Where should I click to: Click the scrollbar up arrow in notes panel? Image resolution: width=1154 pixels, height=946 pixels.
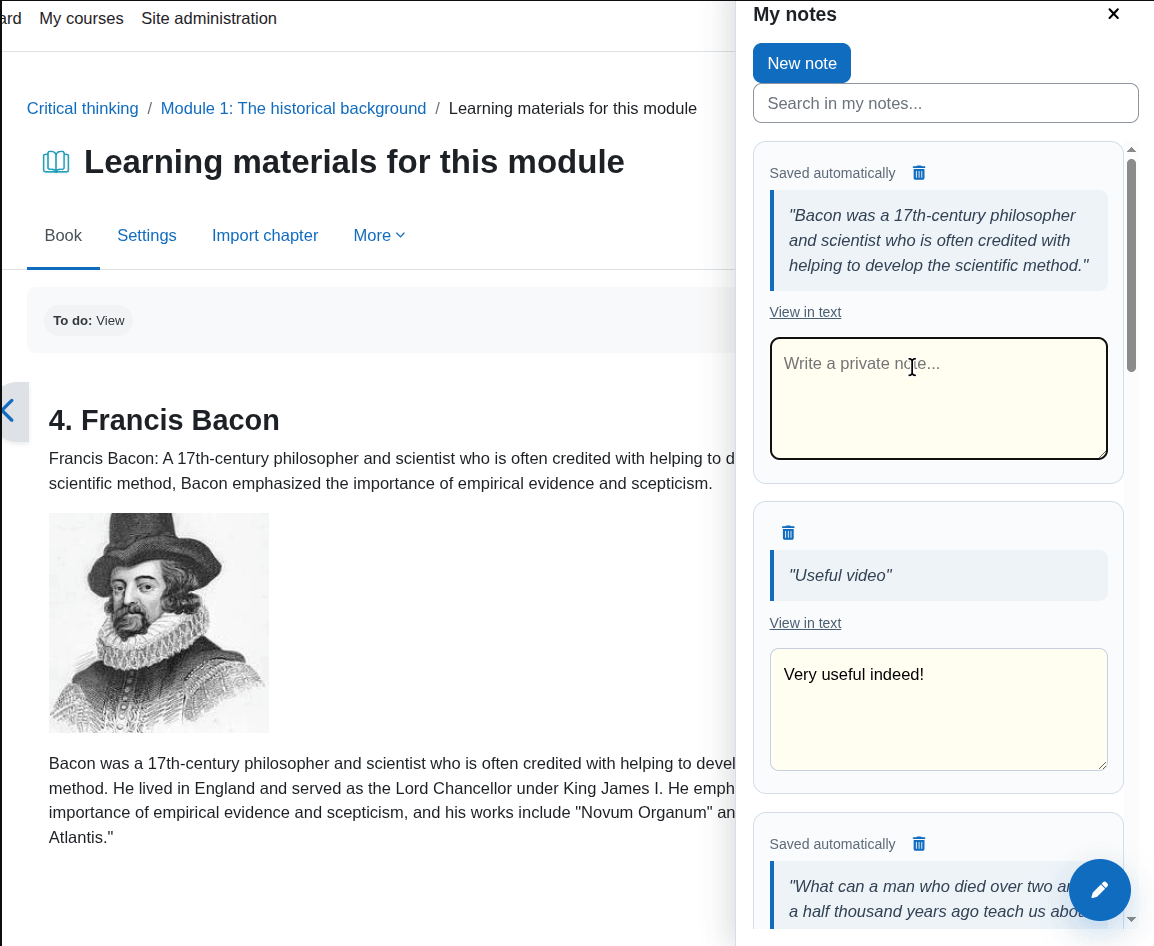click(1132, 150)
